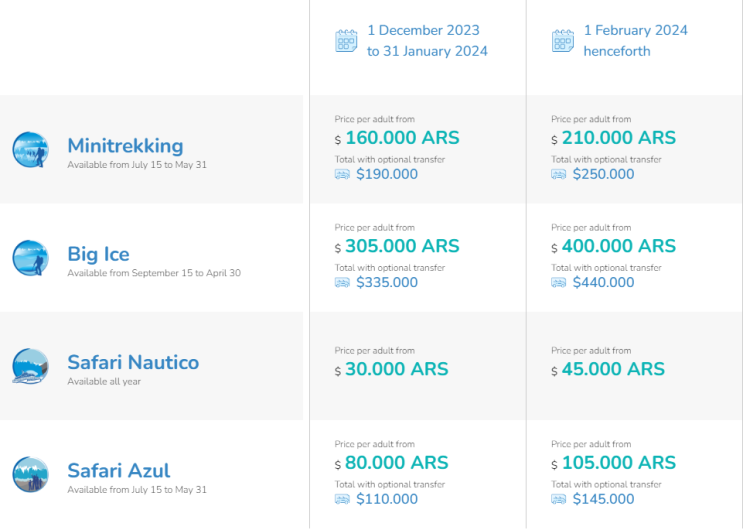Image resolution: width=743 pixels, height=530 pixels.
Task: Click the 1 February 2024 henceforth header
Action: (x=635, y=41)
